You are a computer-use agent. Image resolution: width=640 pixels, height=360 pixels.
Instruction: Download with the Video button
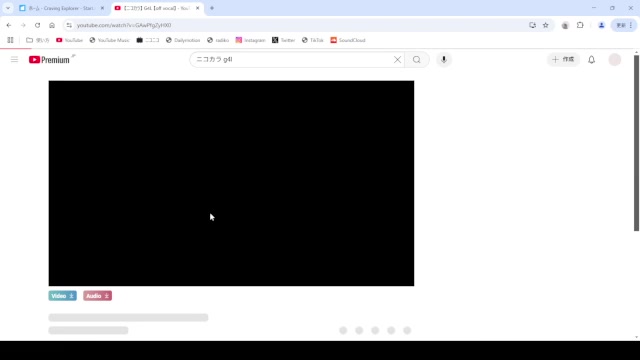pyautogui.click(x=62, y=296)
